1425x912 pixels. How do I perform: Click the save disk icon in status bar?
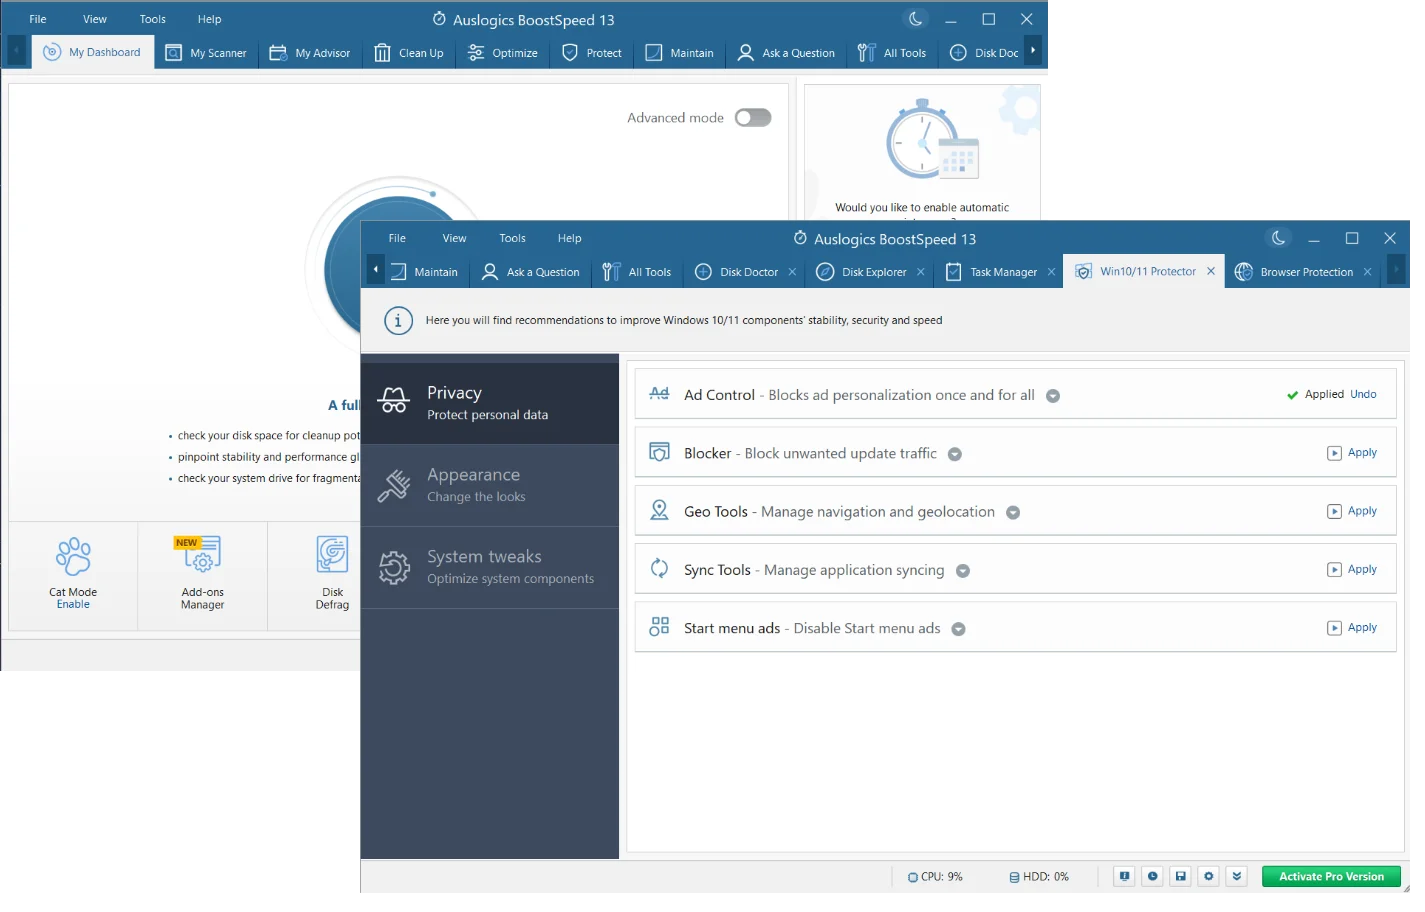[x=1180, y=876]
